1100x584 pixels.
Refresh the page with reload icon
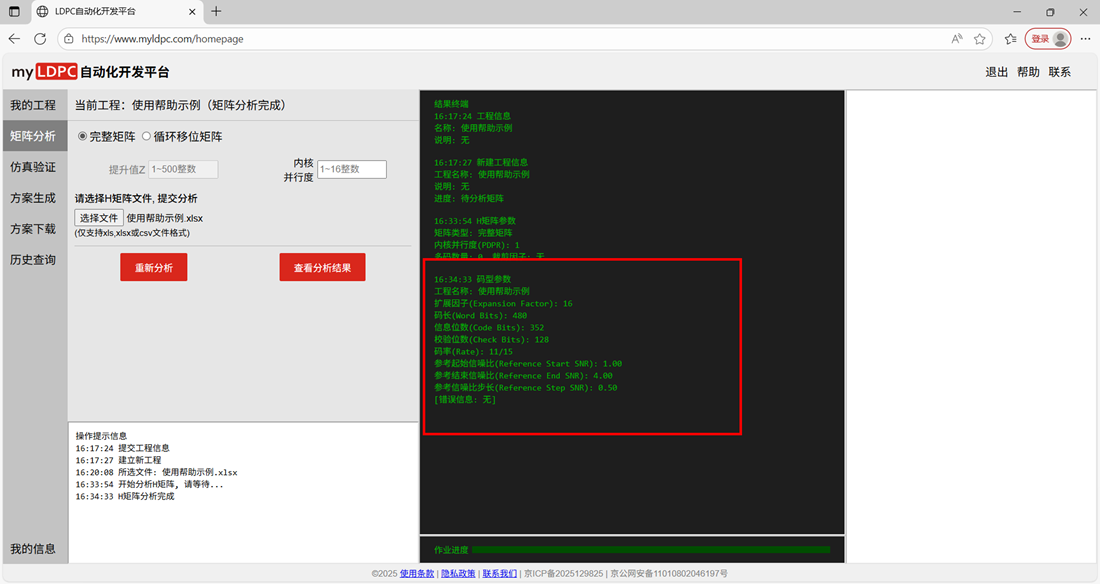(40, 39)
